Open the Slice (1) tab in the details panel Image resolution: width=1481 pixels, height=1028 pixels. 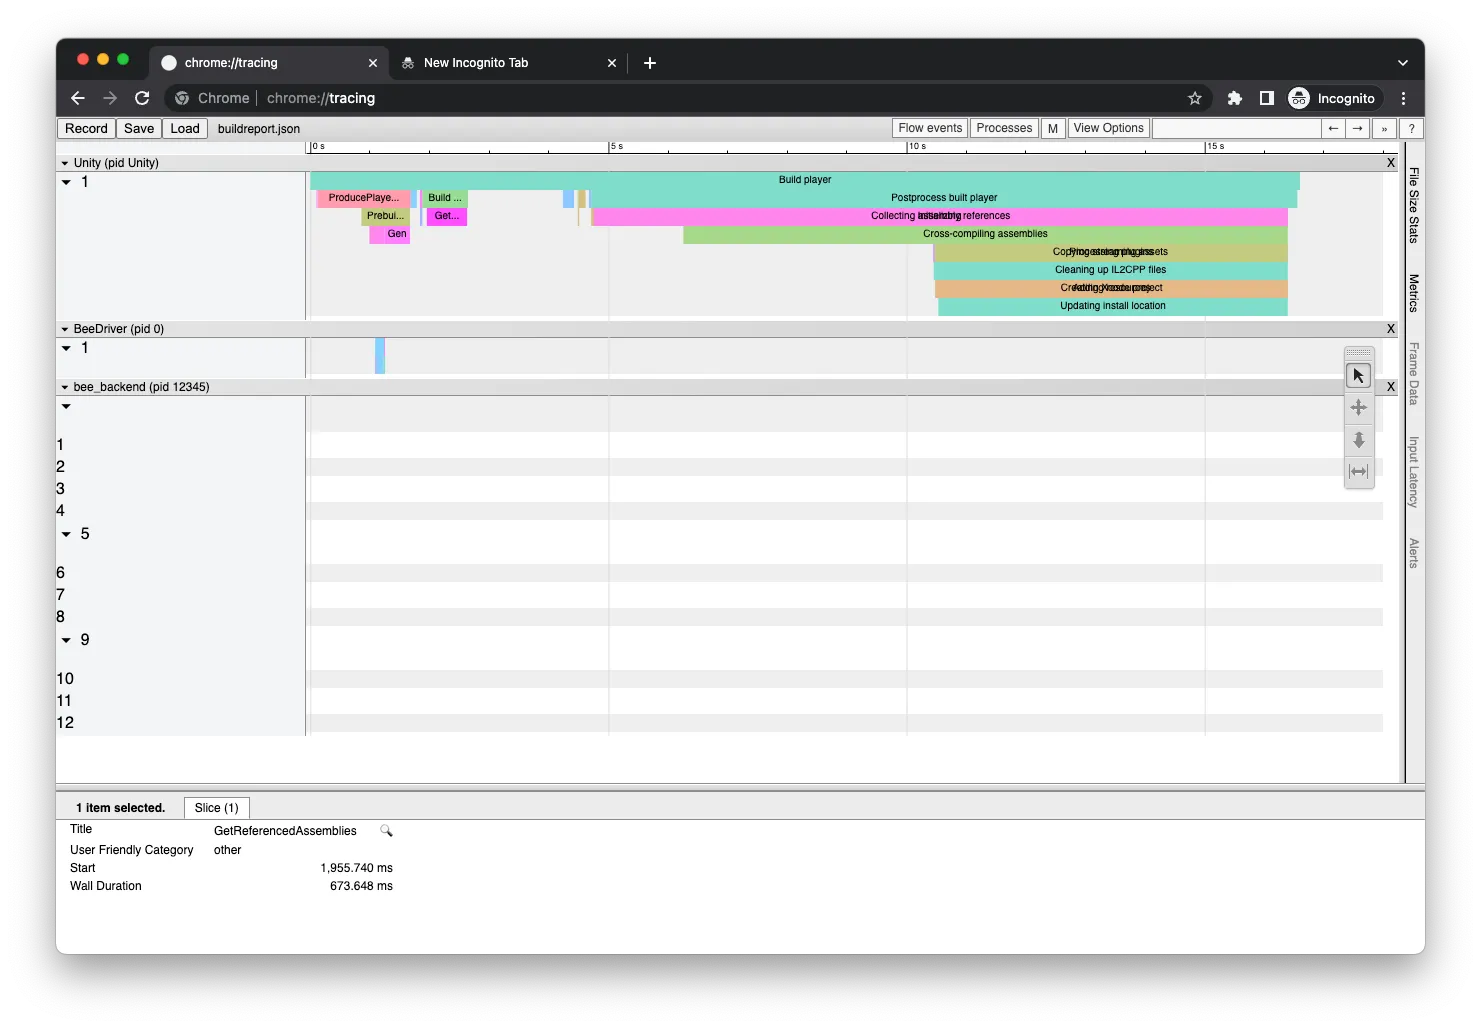tap(216, 807)
